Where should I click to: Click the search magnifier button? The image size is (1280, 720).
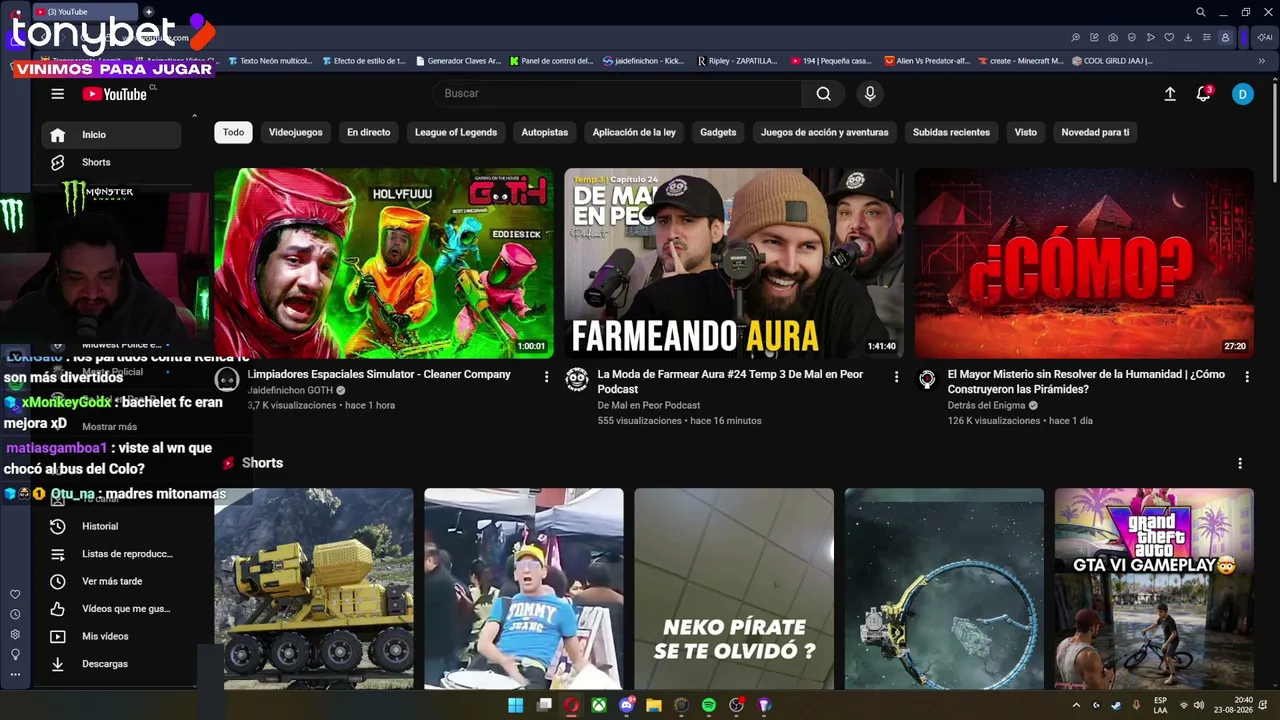click(x=823, y=94)
